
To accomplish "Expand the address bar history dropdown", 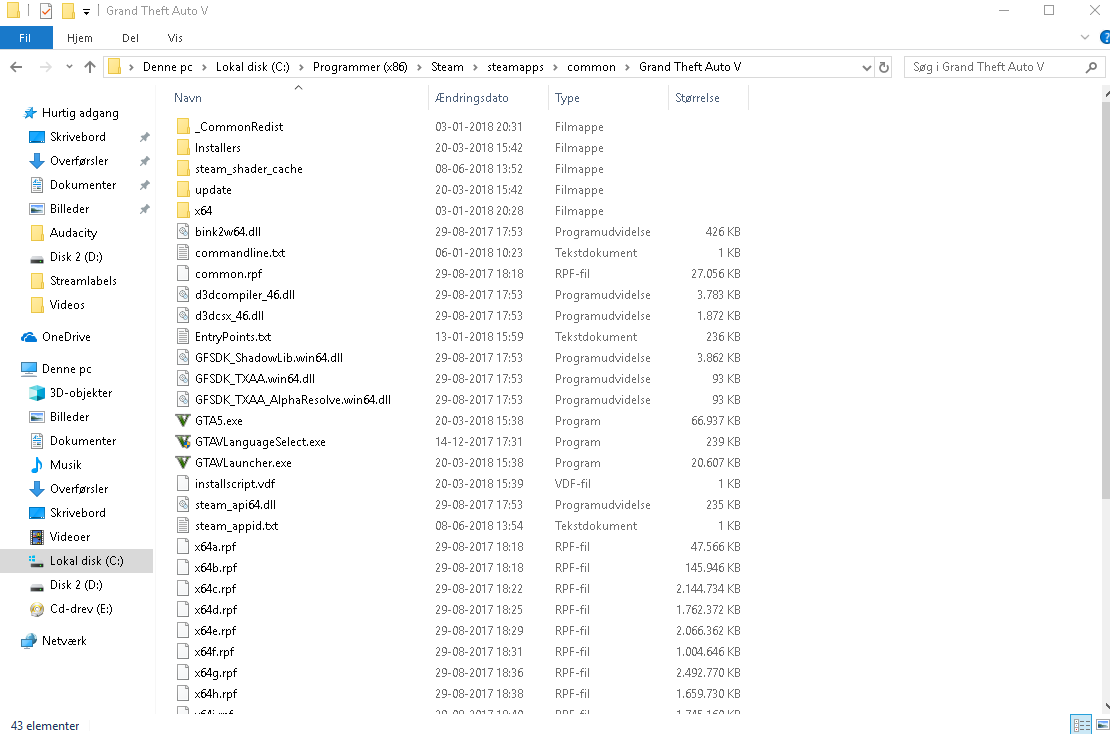I will (x=866, y=67).
